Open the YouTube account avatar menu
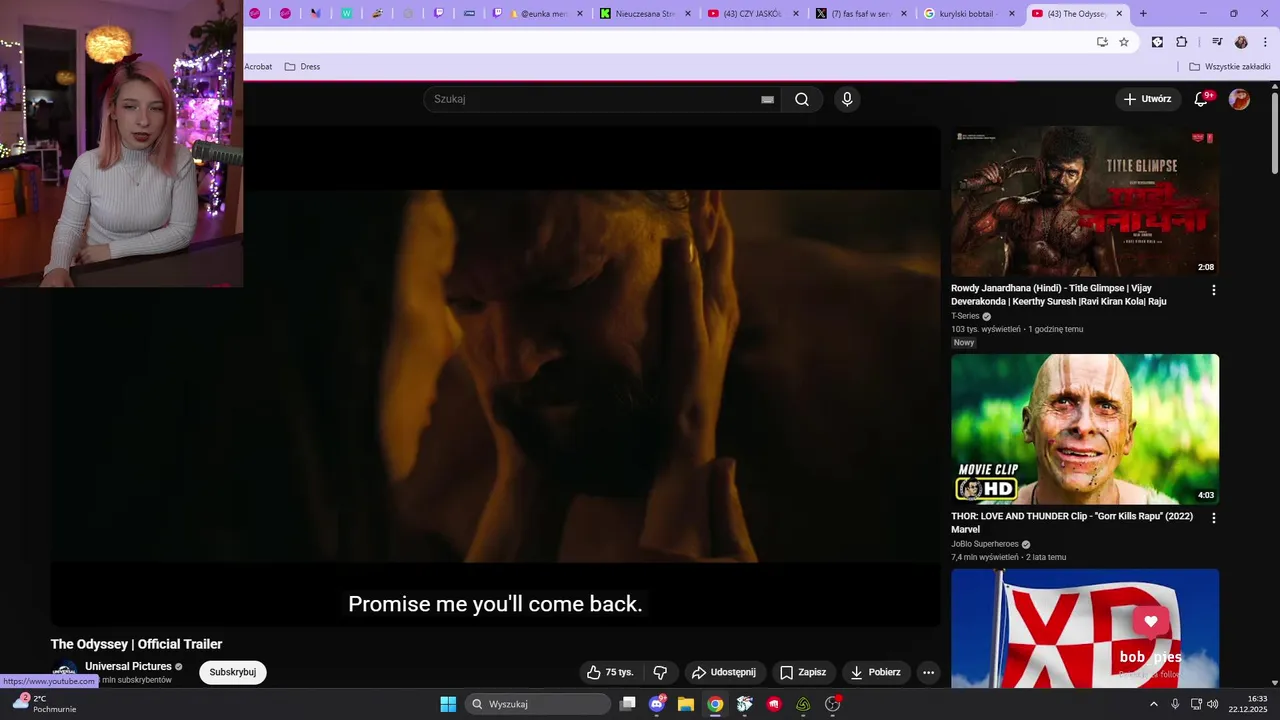This screenshot has width=1280, height=720. point(1239,99)
